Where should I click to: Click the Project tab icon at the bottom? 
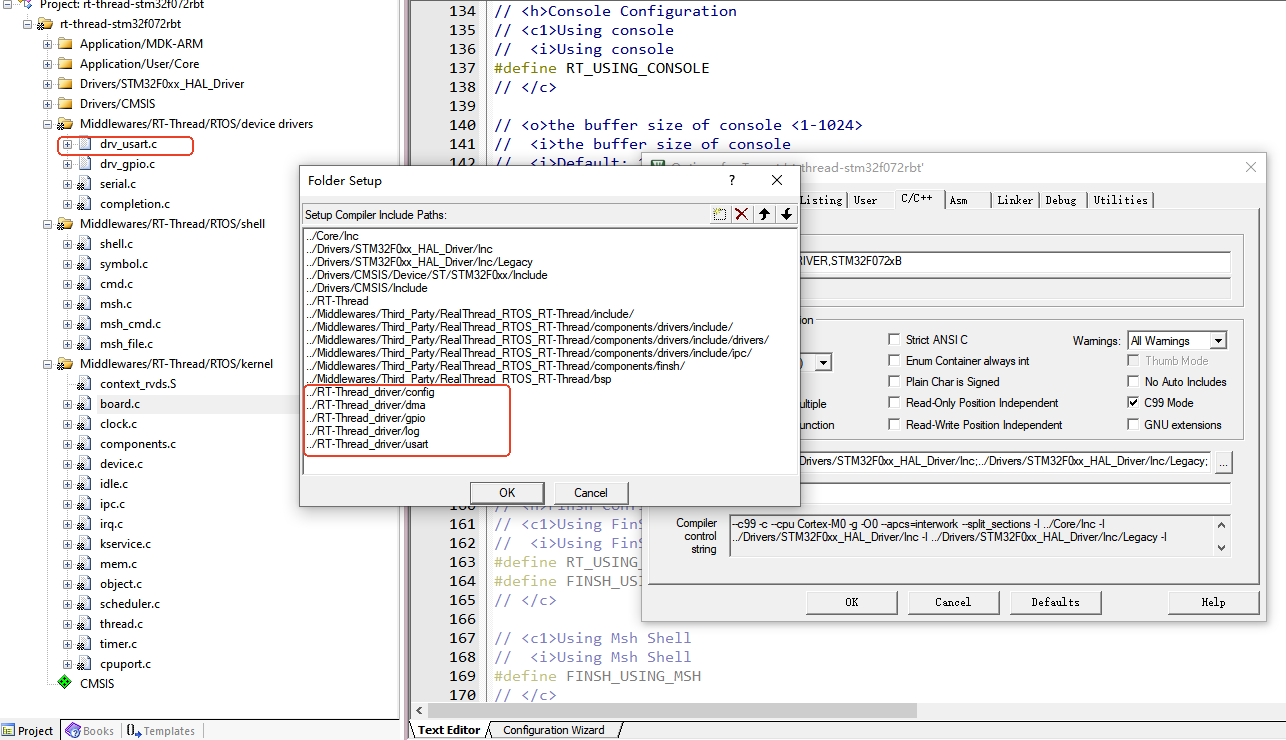coord(9,731)
